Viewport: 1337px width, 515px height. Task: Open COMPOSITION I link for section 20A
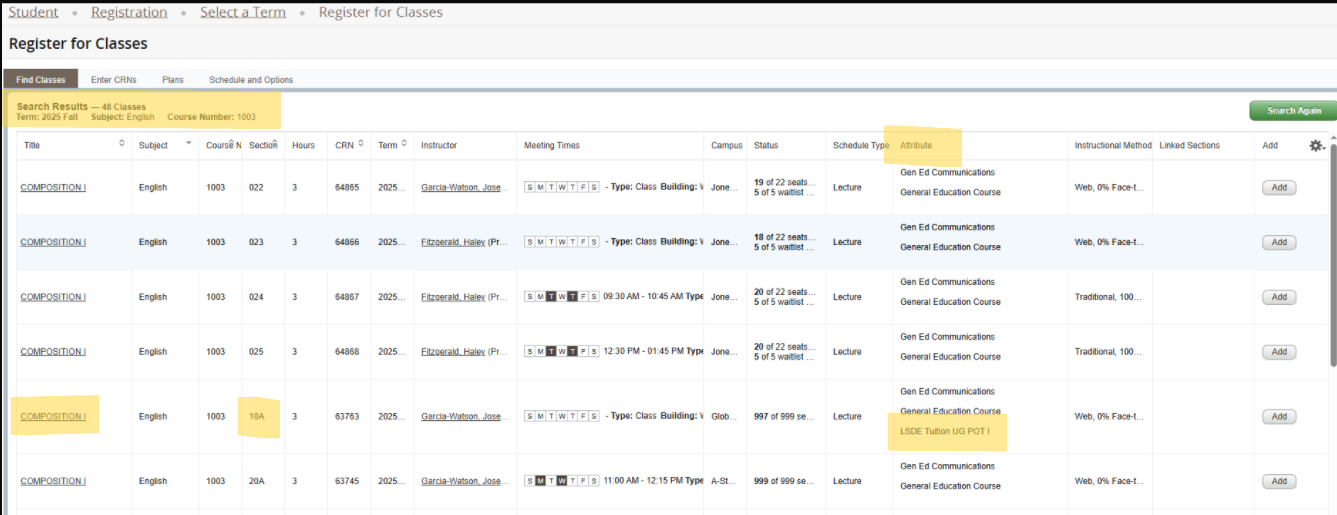pos(53,481)
